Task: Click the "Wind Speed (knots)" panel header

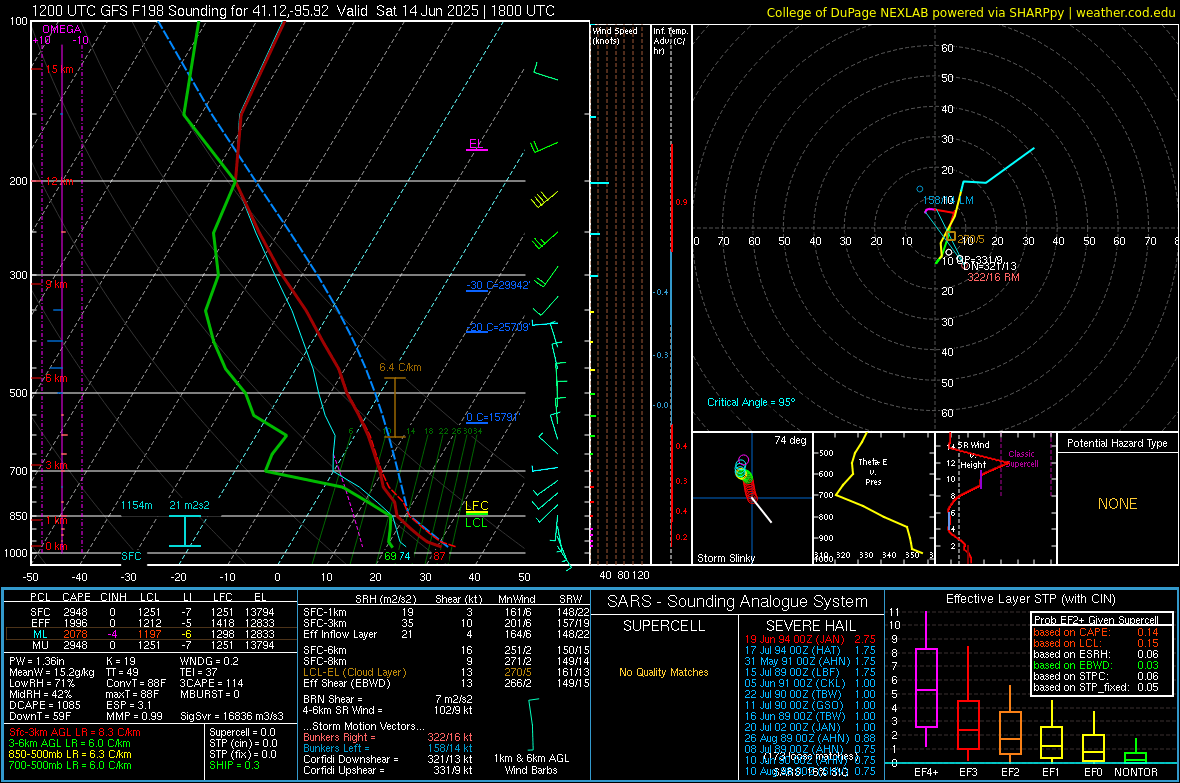Action: (x=615, y=35)
